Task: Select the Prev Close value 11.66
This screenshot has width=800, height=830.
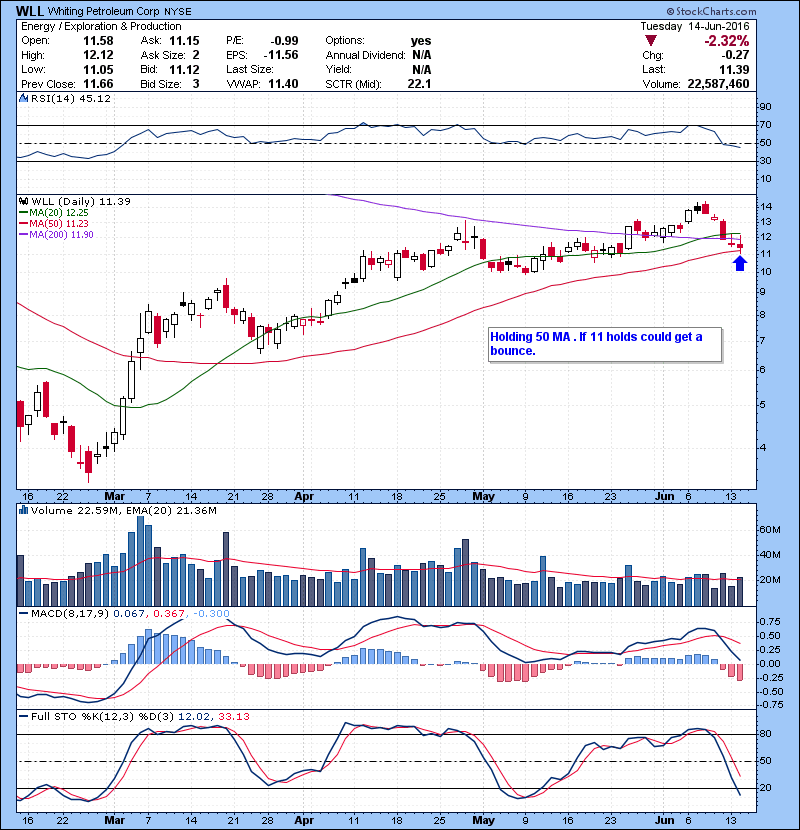Action: click(x=98, y=84)
